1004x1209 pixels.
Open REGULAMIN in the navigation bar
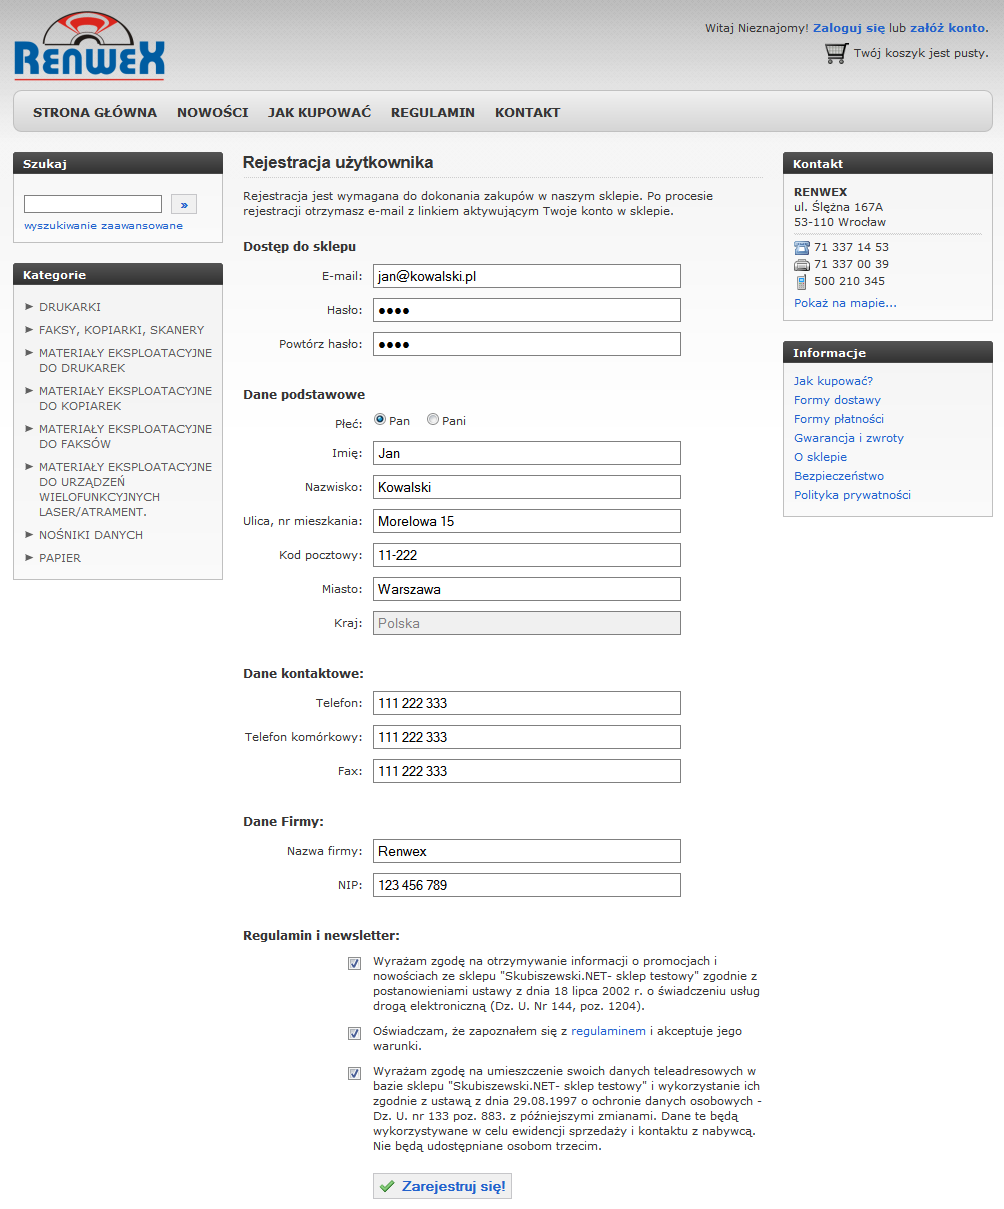point(433,113)
